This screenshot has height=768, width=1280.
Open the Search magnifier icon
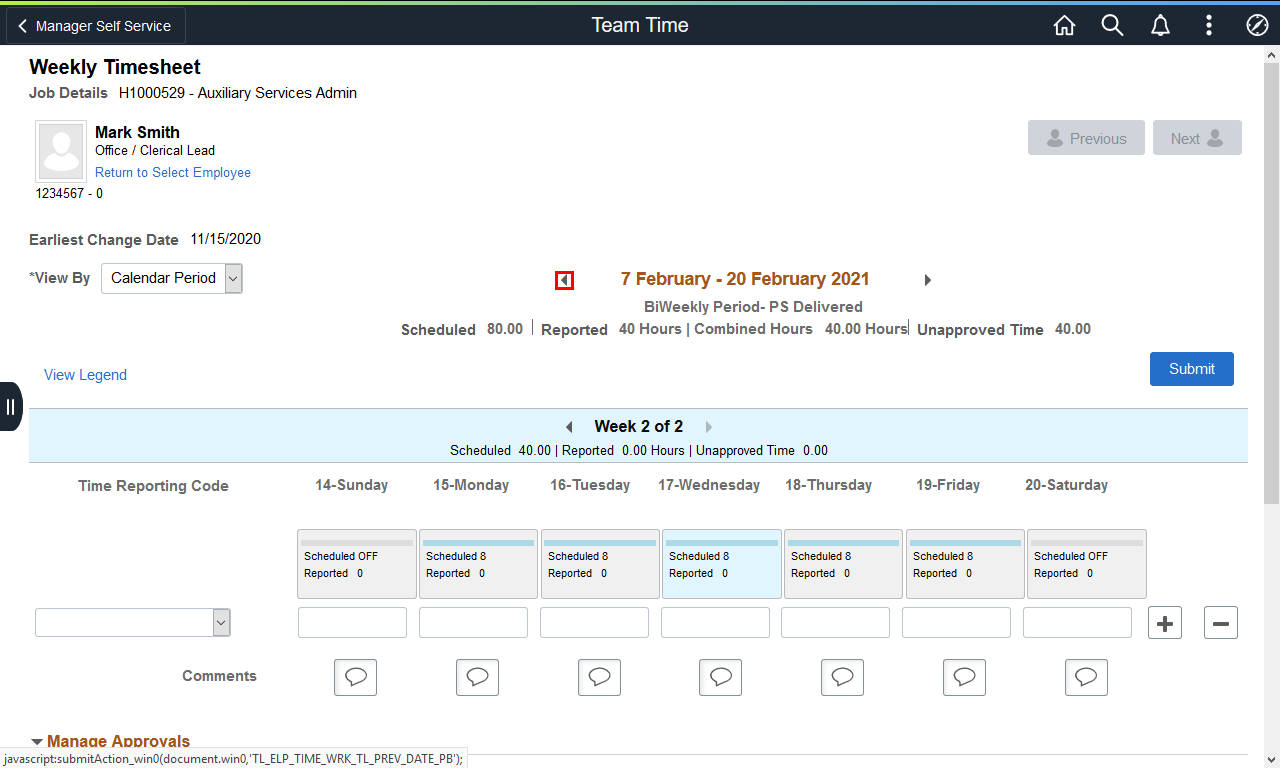tap(1113, 26)
